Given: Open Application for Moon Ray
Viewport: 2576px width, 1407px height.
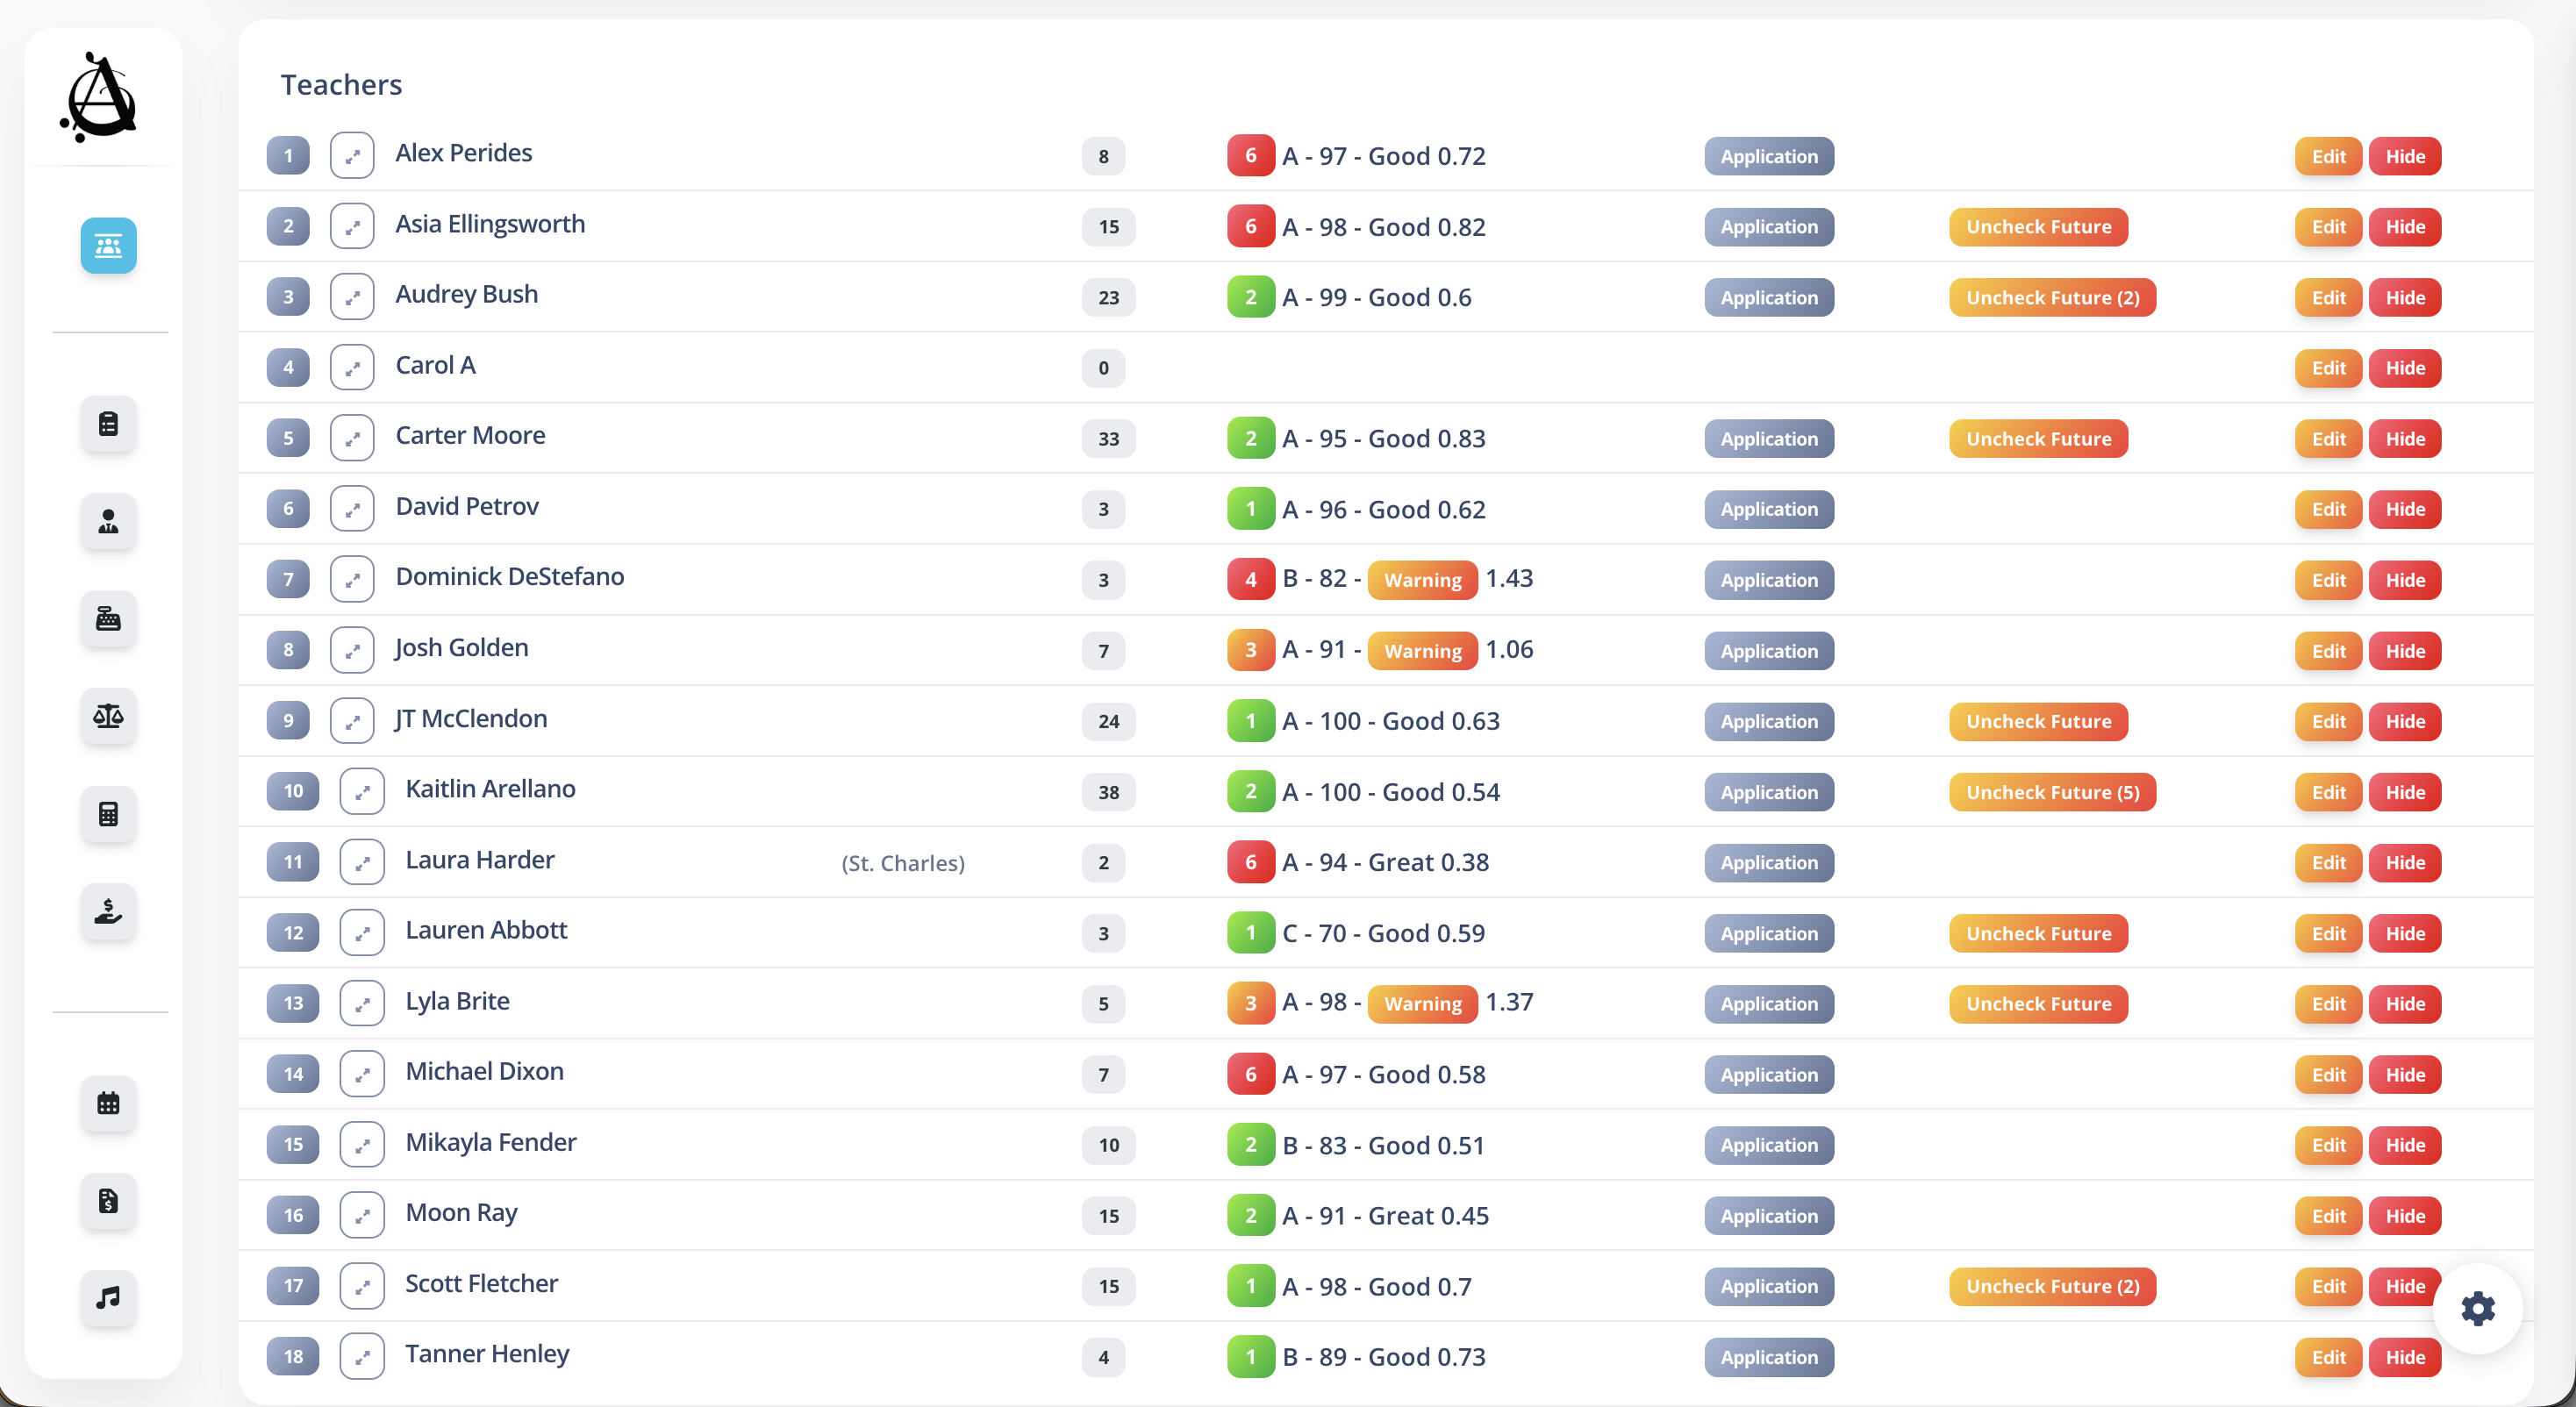Looking at the screenshot, I should pos(1769,1216).
